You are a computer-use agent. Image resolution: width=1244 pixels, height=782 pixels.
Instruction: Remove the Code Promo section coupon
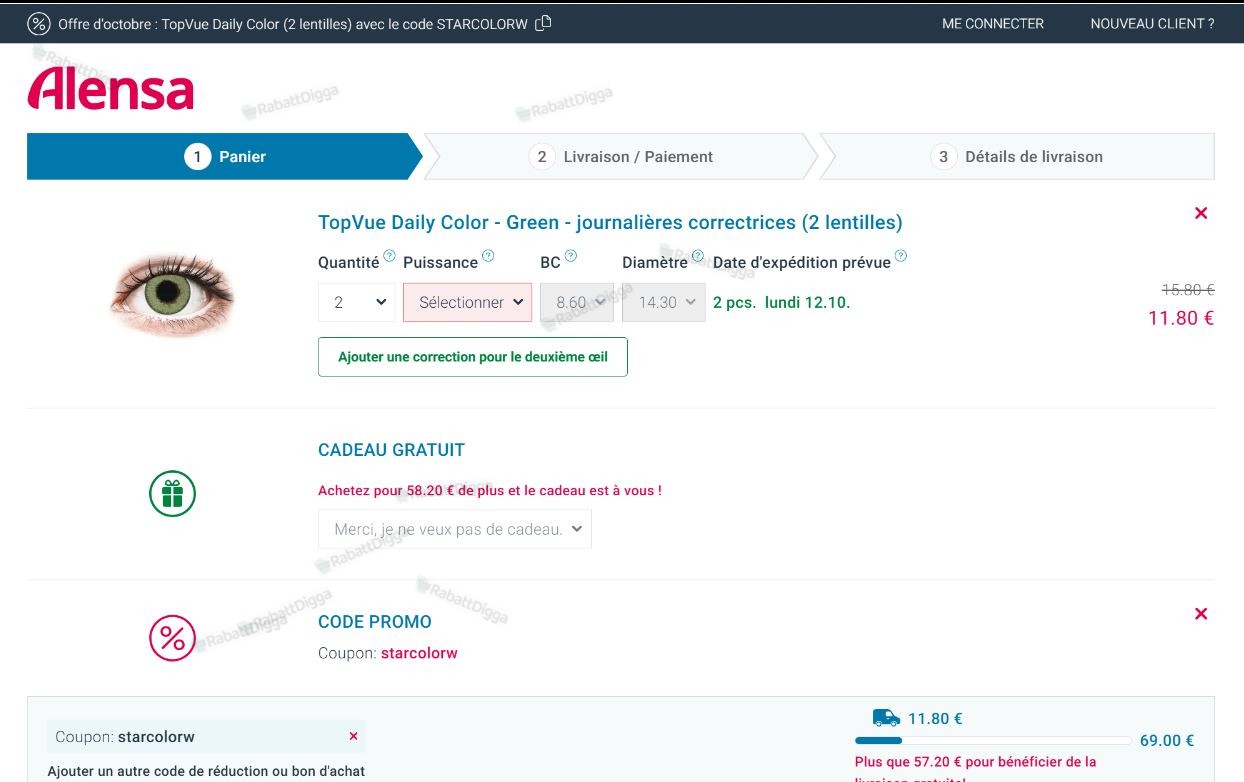coord(1201,614)
